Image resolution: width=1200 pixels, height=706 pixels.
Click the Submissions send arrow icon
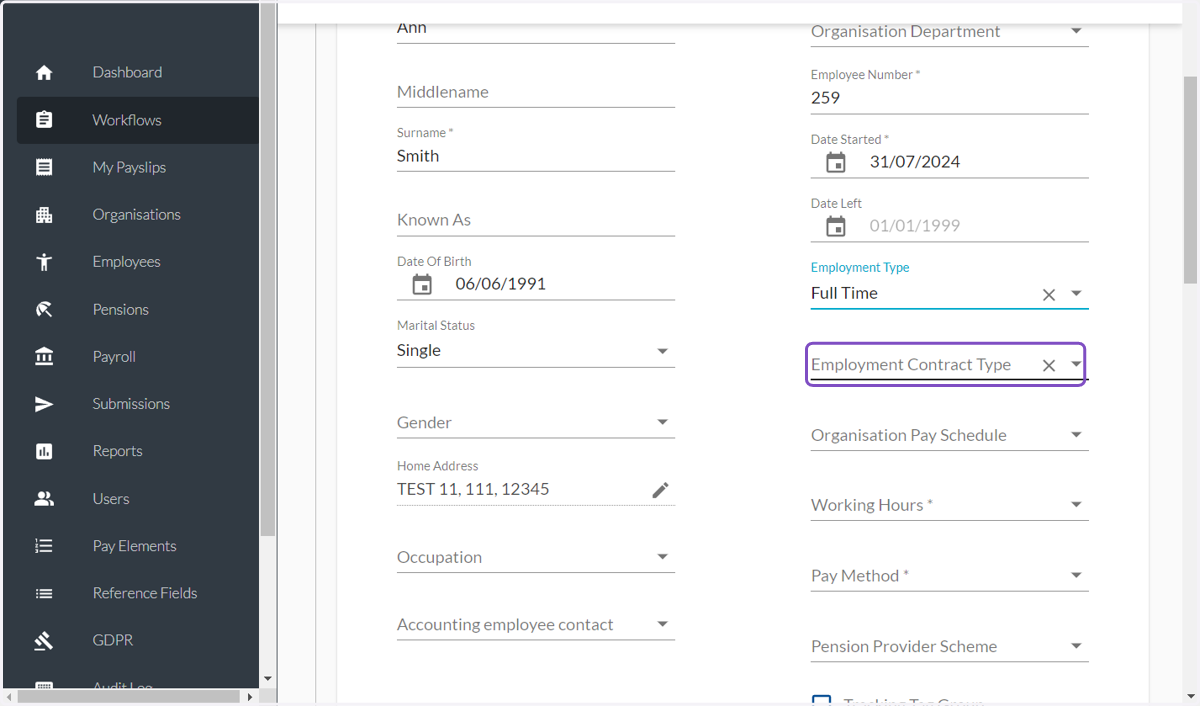tap(44, 404)
